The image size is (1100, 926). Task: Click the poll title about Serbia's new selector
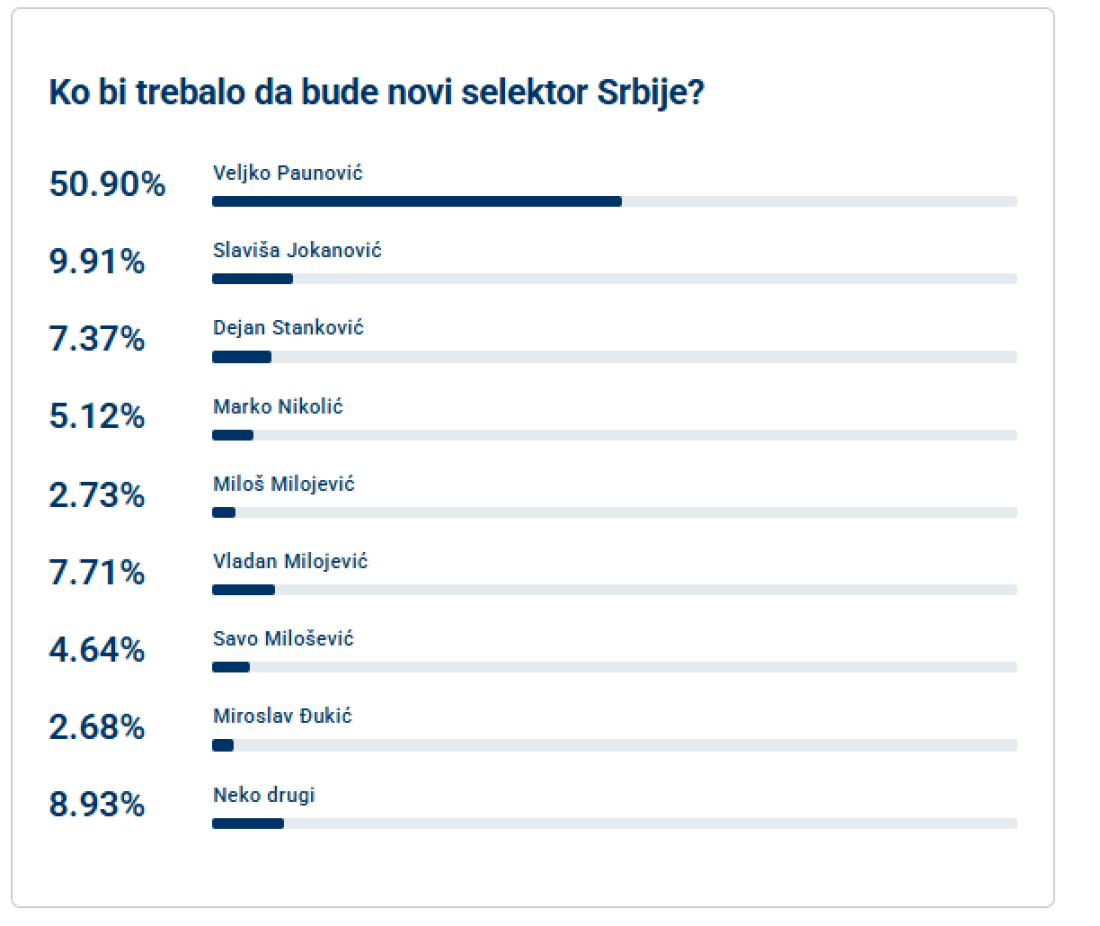tap(377, 94)
